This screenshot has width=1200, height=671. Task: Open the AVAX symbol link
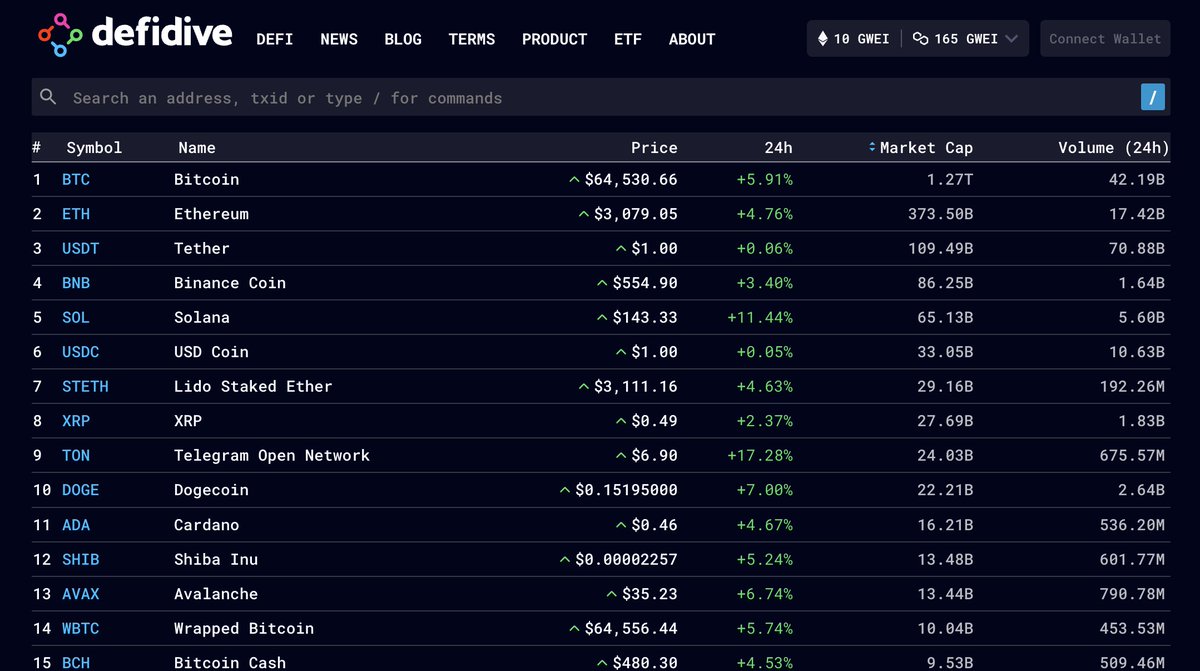click(81, 594)
